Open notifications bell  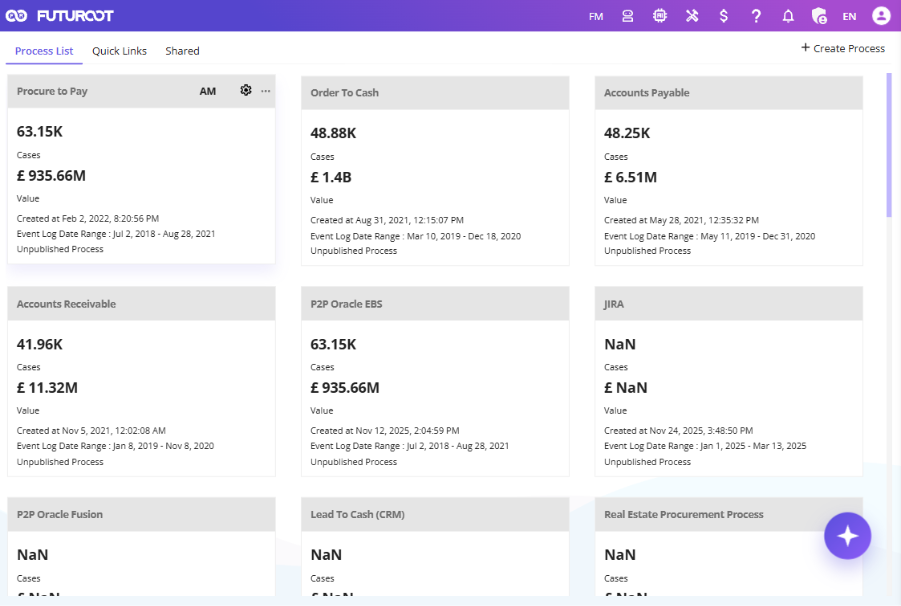coord(788,16)
